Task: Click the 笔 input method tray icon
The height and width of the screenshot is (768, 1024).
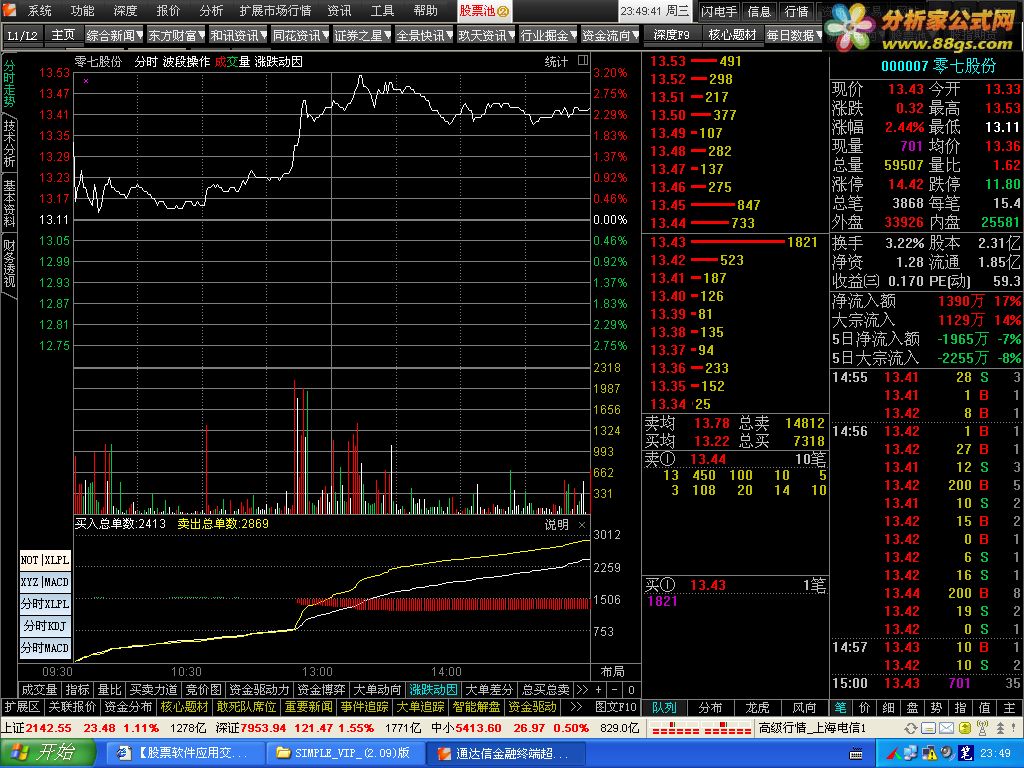Action: [x=967, y=753]
